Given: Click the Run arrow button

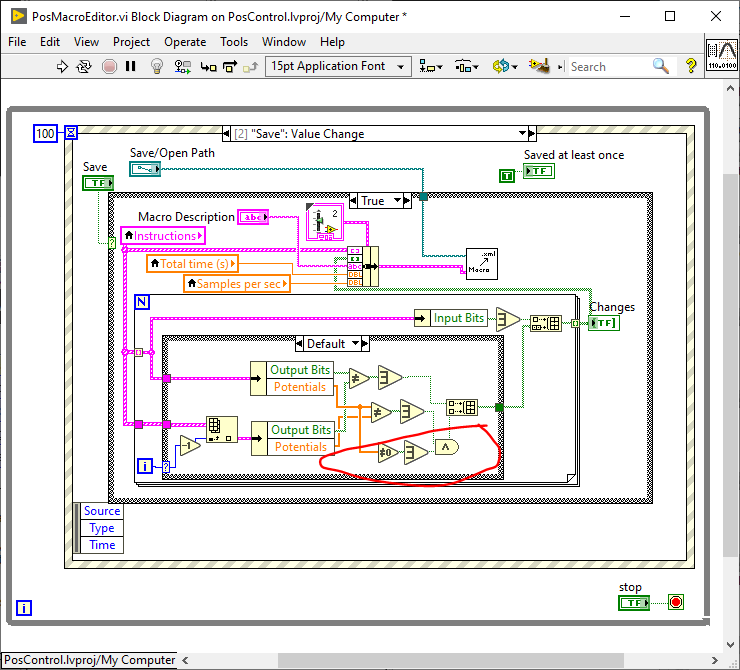Looking at the screenshot, I should click(x=62, y=66).
